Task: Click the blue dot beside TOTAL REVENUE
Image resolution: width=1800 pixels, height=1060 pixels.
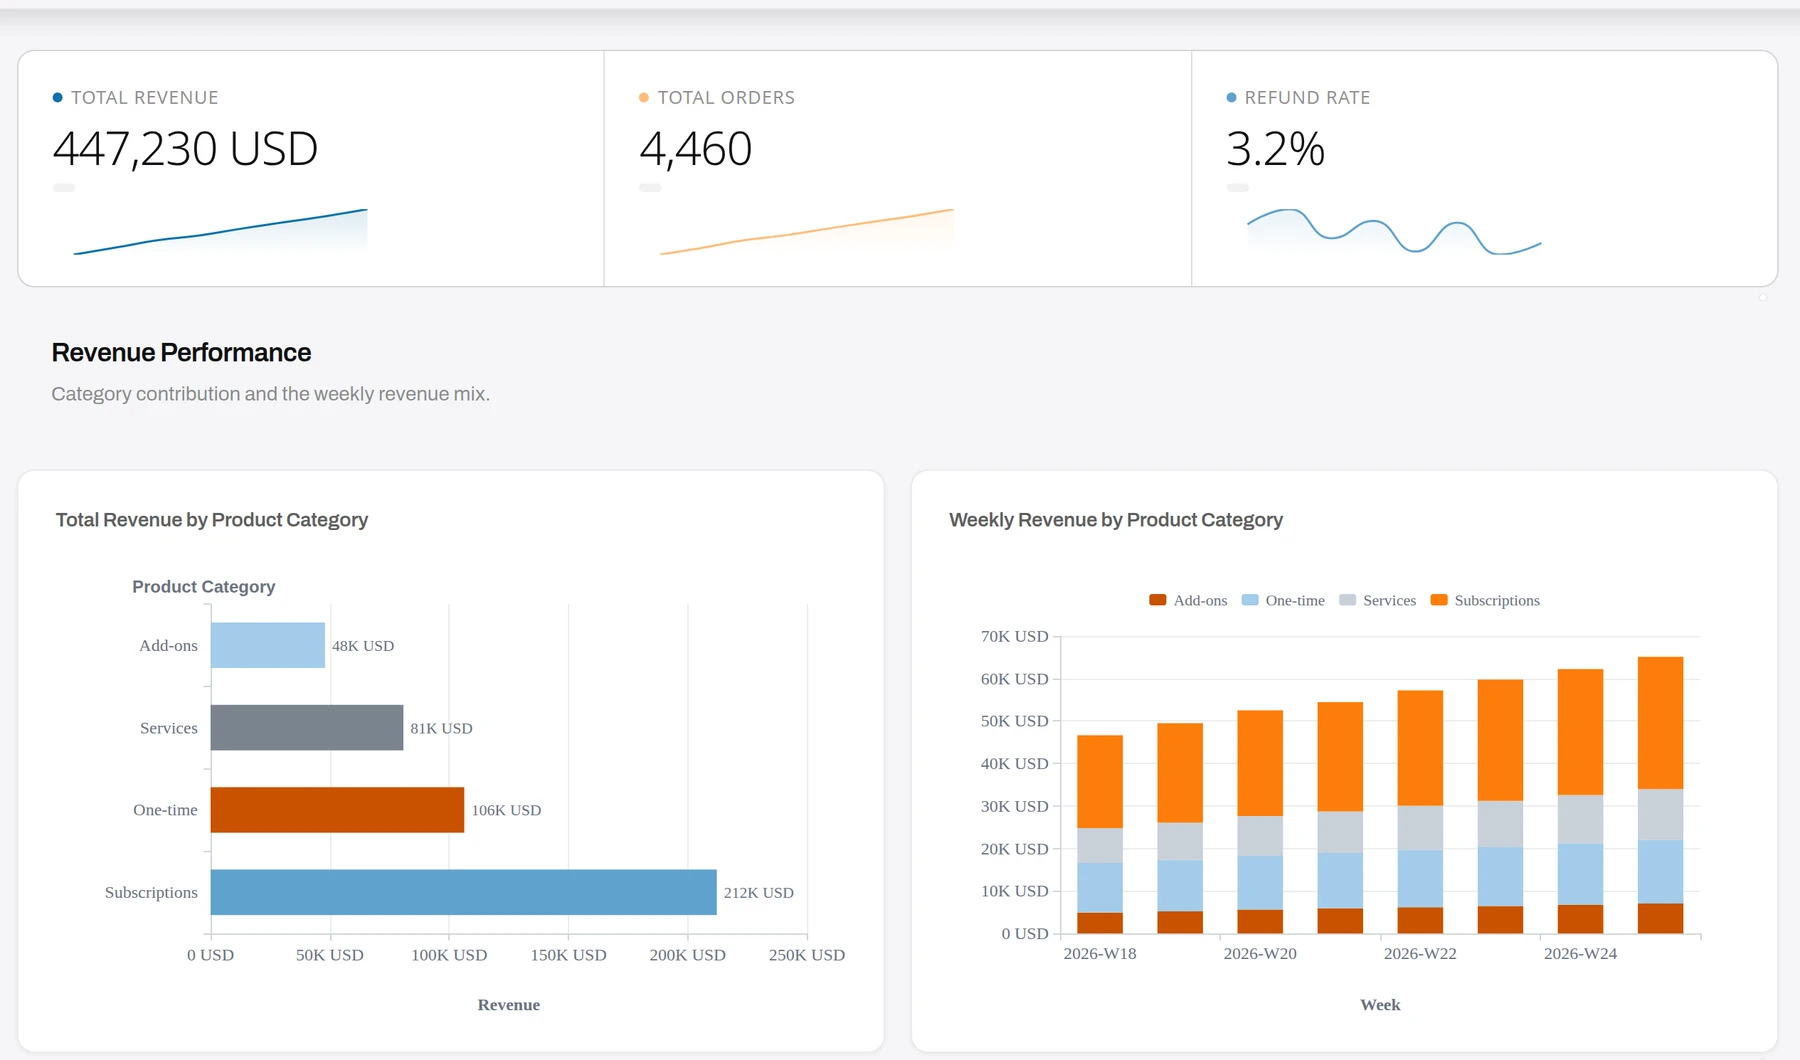Action: [58, 97]
